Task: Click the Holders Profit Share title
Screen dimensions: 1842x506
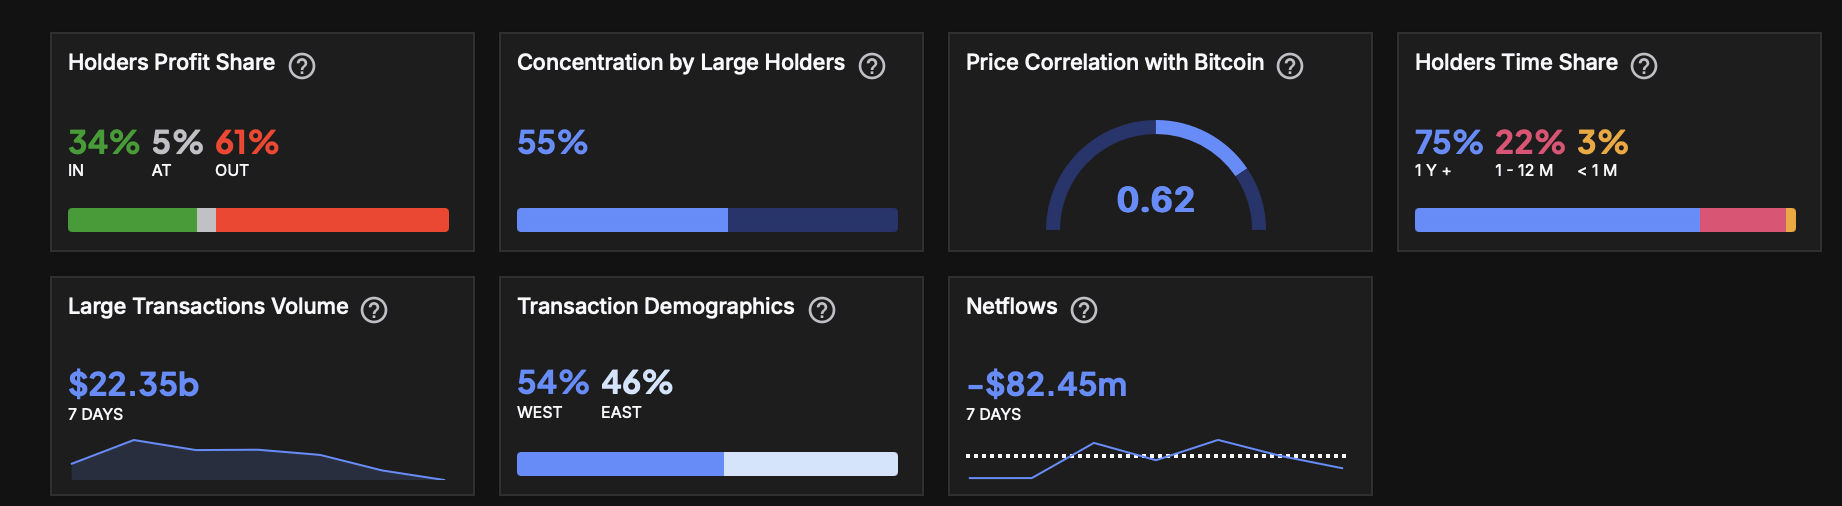Action: point(171,63)
